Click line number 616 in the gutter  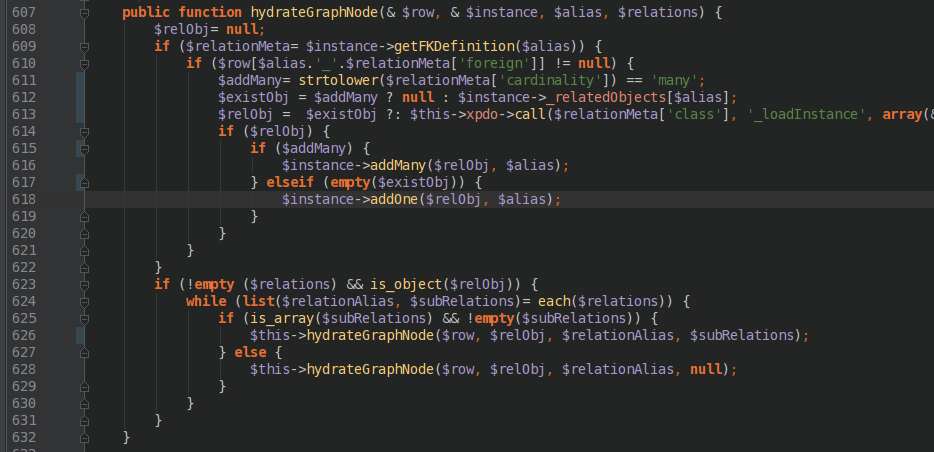(x=24, y=165)
